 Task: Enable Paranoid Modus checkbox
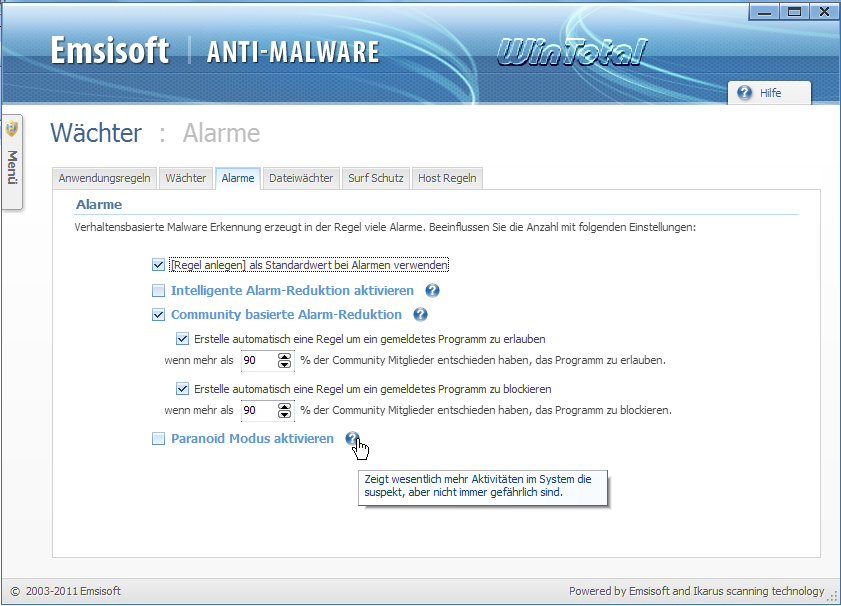[x=158, y=439]
